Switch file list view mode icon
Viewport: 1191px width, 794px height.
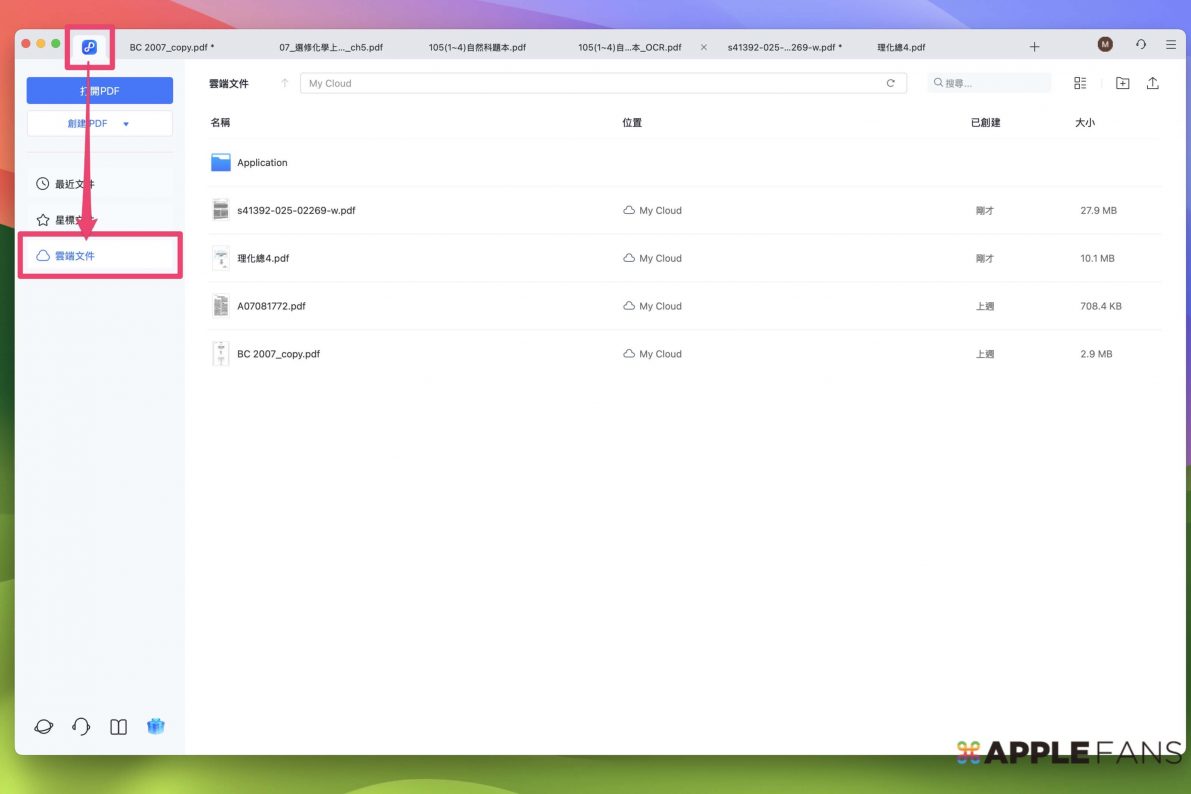coord(1080,84)
